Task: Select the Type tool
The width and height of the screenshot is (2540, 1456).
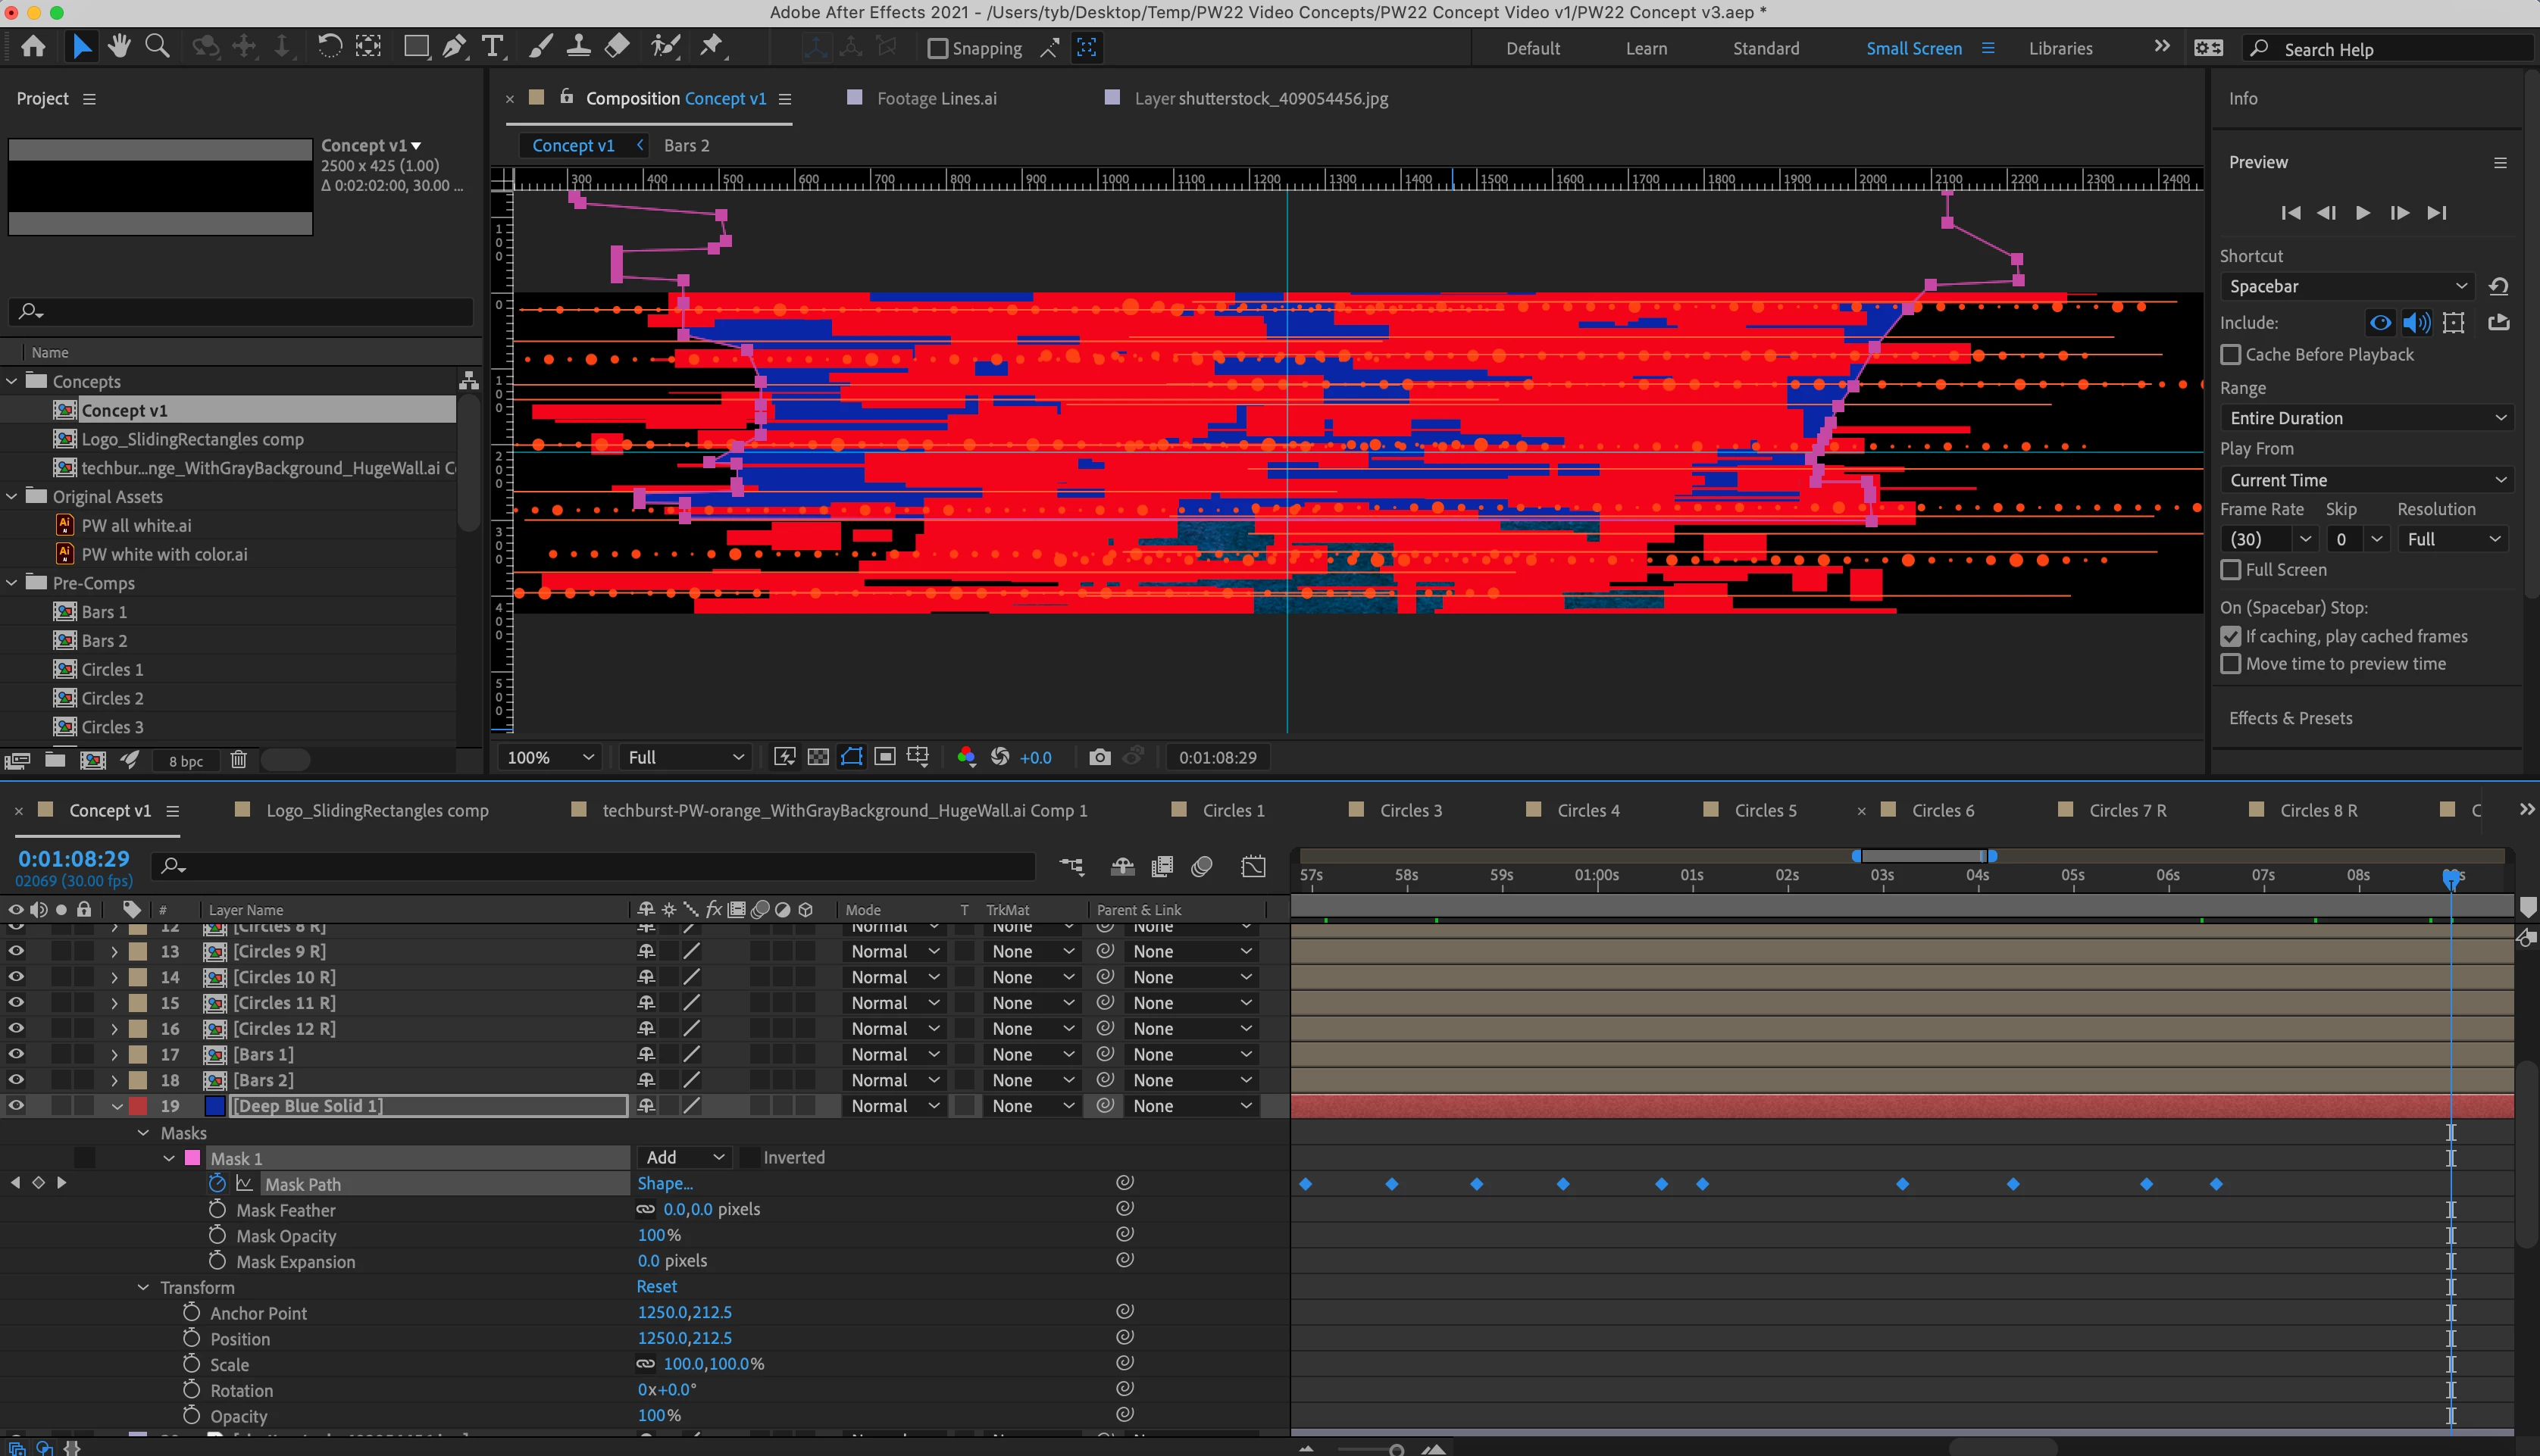Action: click(492, 47)
